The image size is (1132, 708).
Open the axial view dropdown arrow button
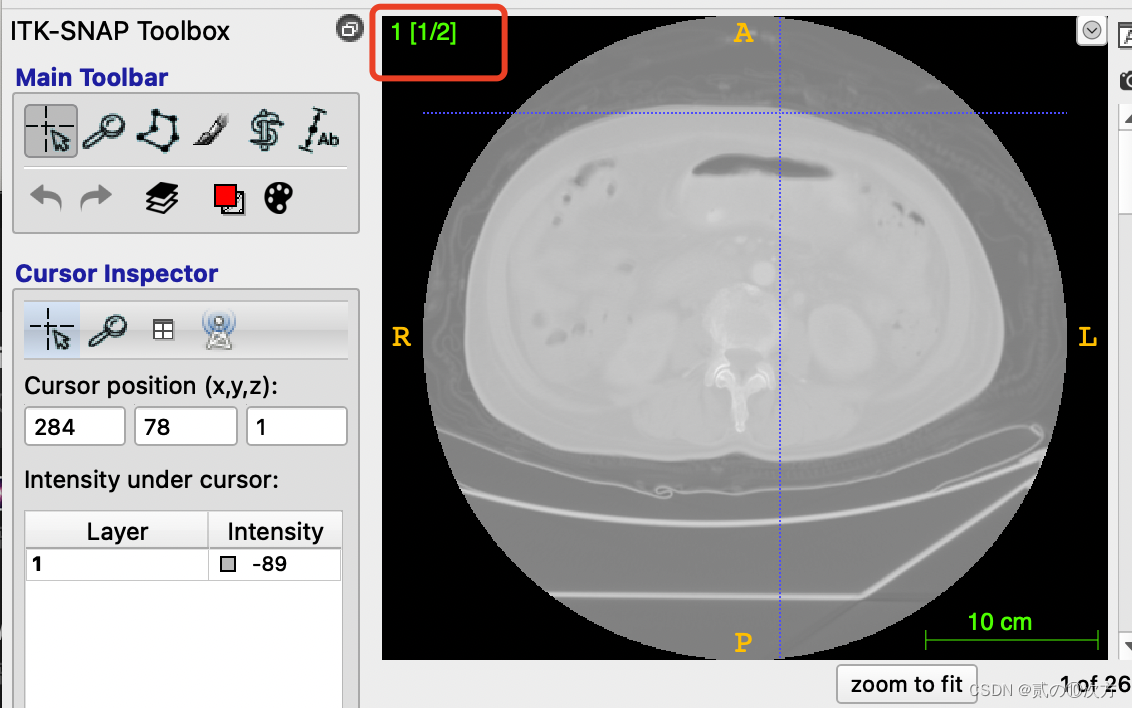click(x=1092, y=30)
